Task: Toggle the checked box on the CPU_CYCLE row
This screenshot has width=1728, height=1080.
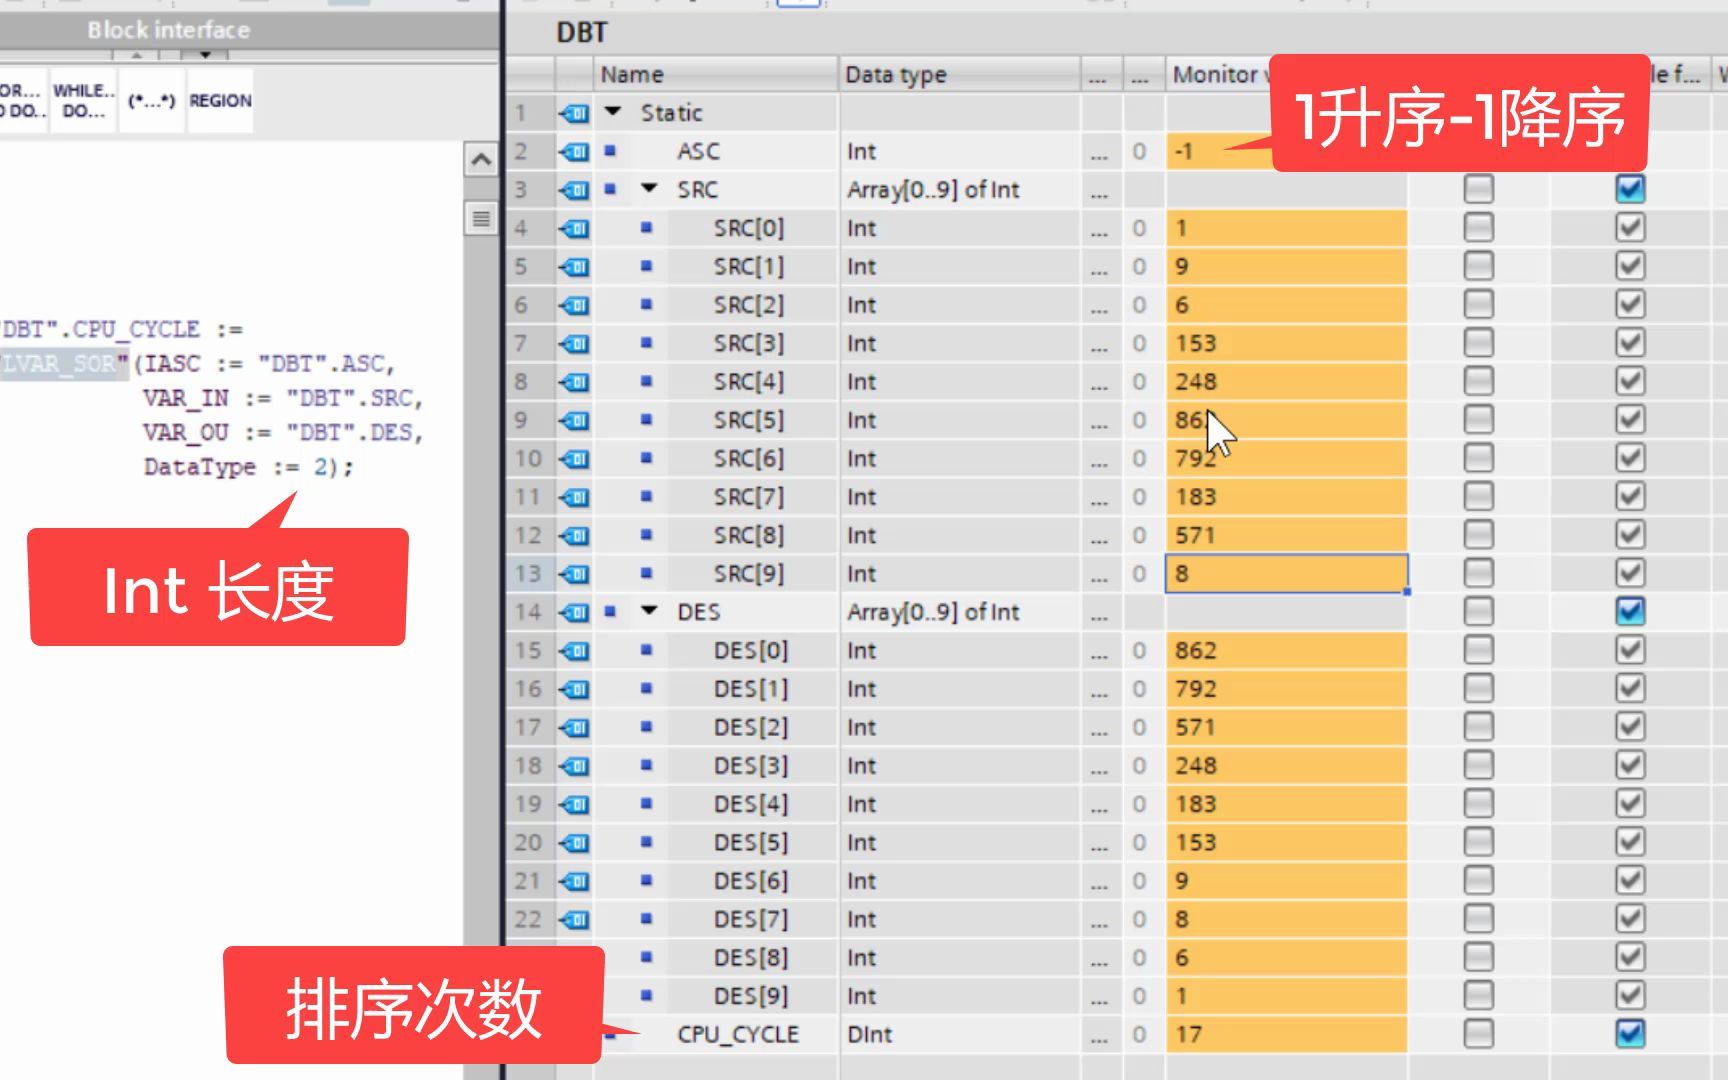Action: click(1629, 1034)
